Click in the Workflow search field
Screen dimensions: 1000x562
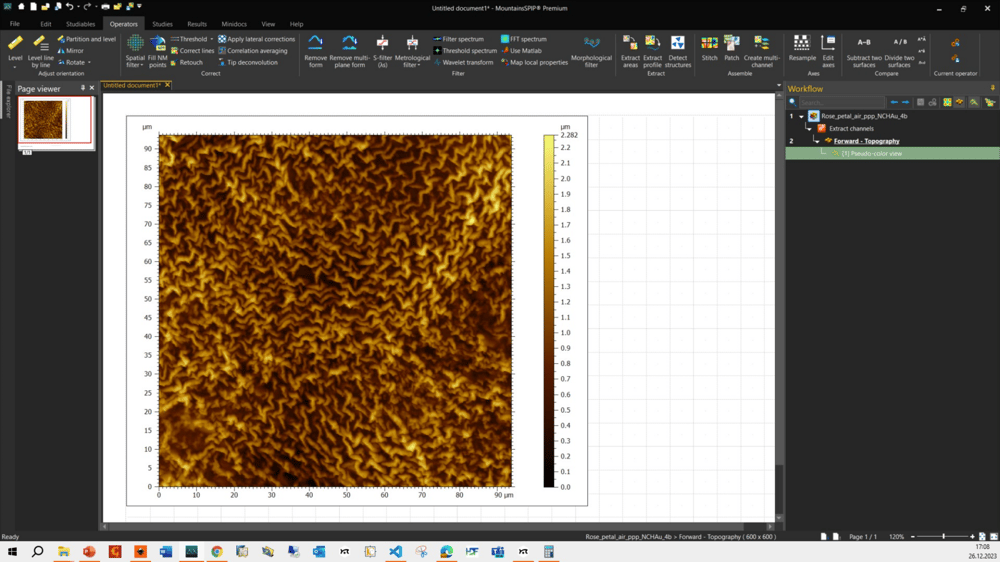pyautogui.click(x=841, y=102)
